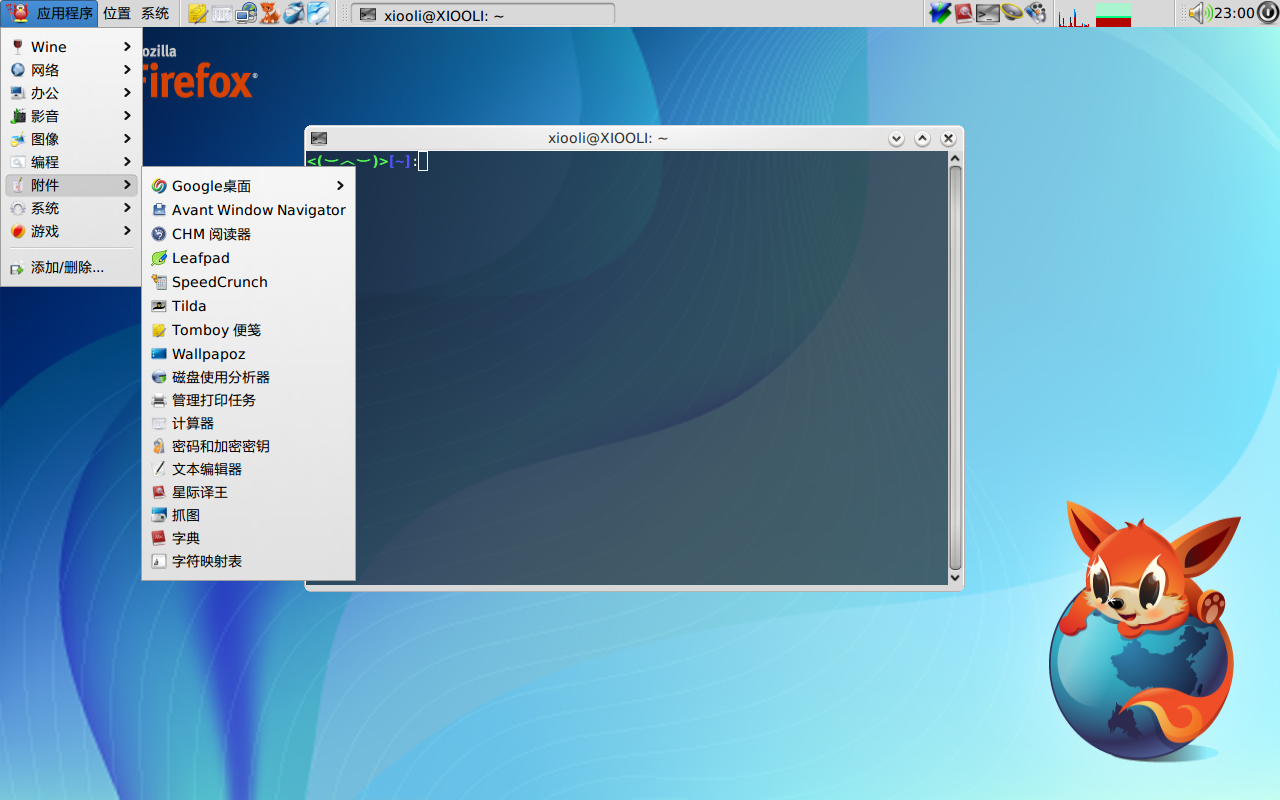Click the gold speaker tray icon

1012,13
